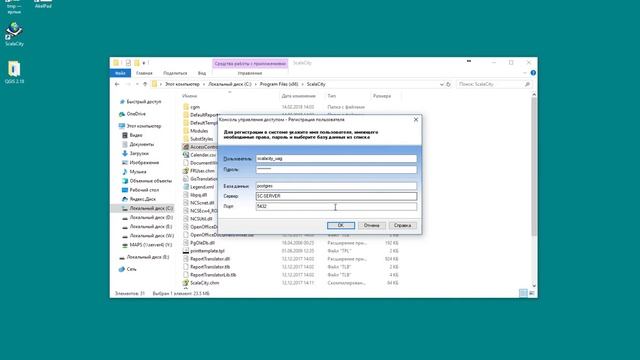Open Документы in navigation pane
The image size is (640, 360).
(x=141, y=144)
